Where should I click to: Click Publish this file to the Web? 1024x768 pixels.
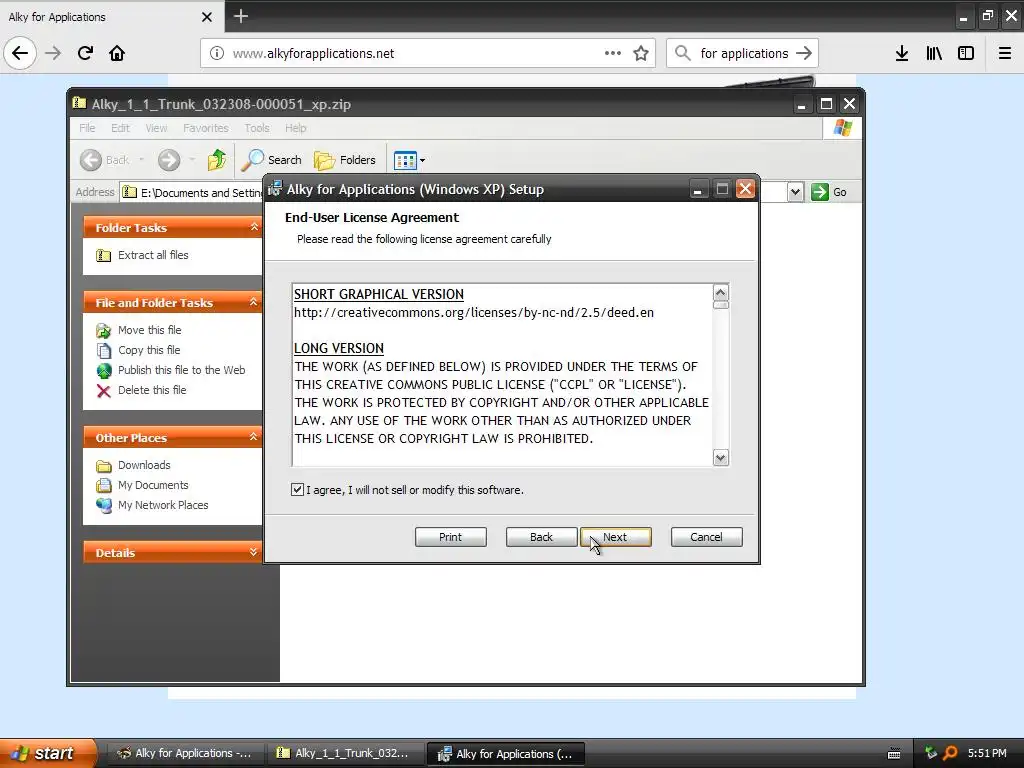pos(170,370)
